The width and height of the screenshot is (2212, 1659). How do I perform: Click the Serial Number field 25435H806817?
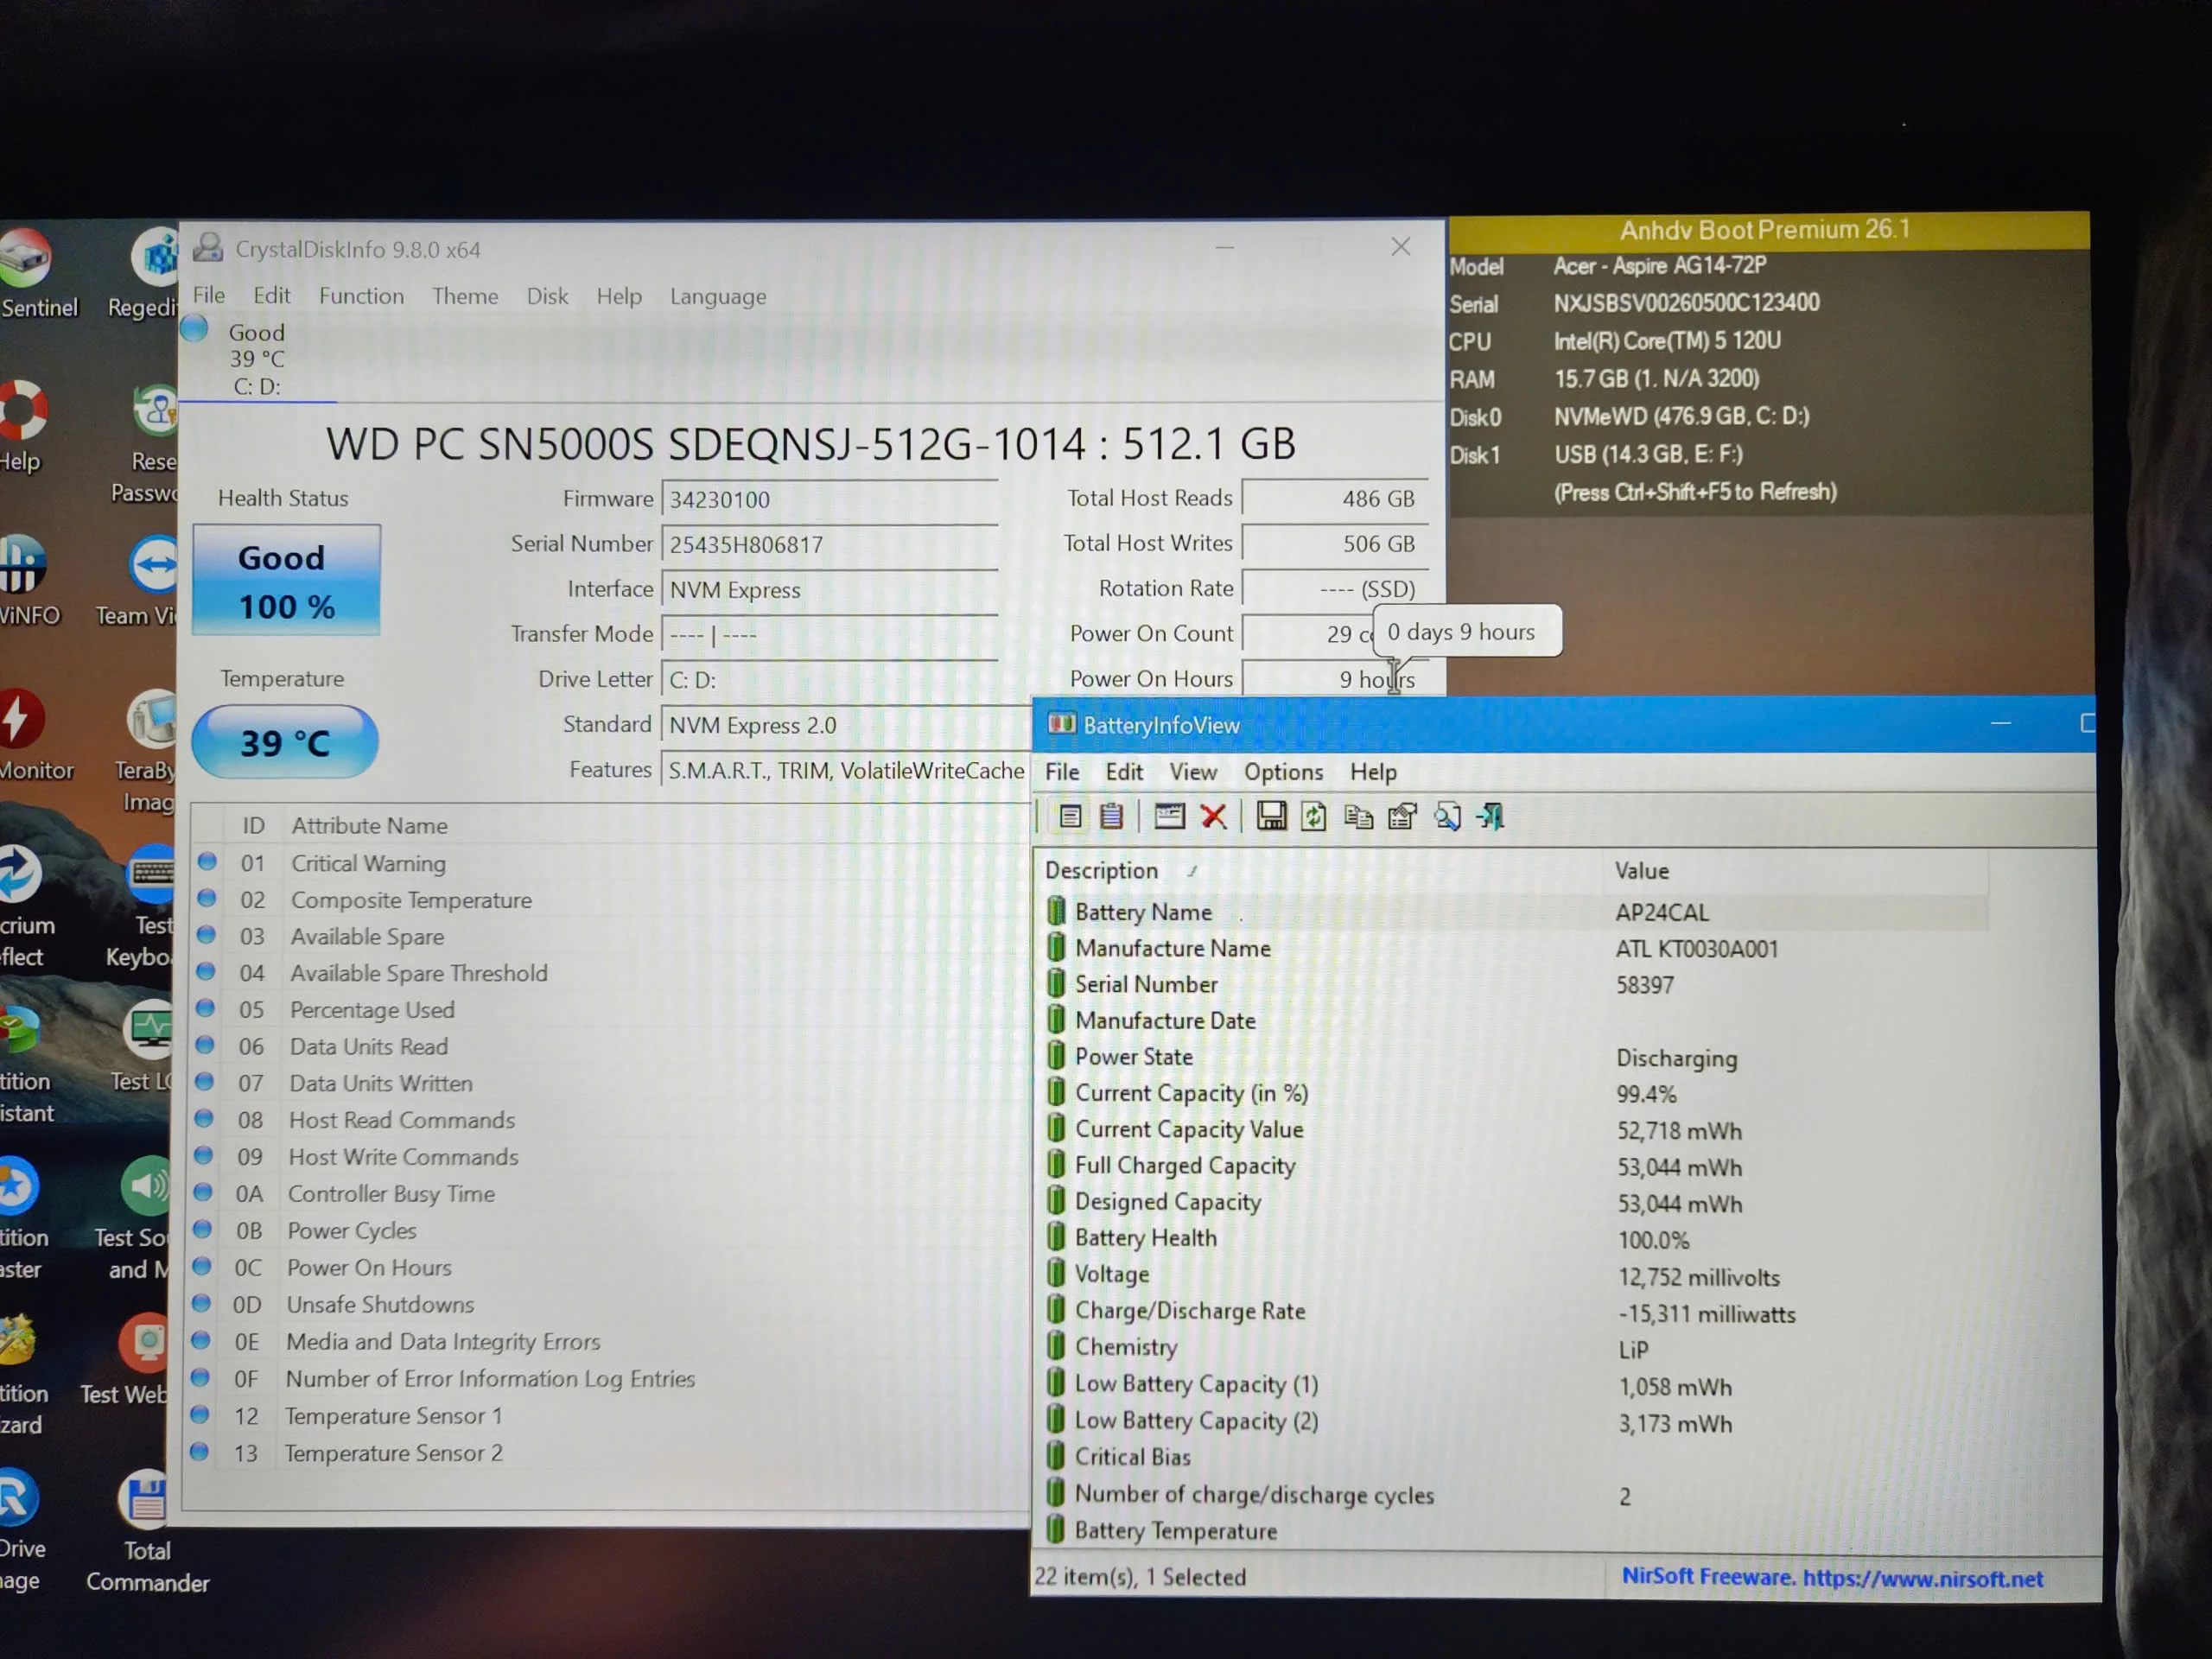click(830, 544)
